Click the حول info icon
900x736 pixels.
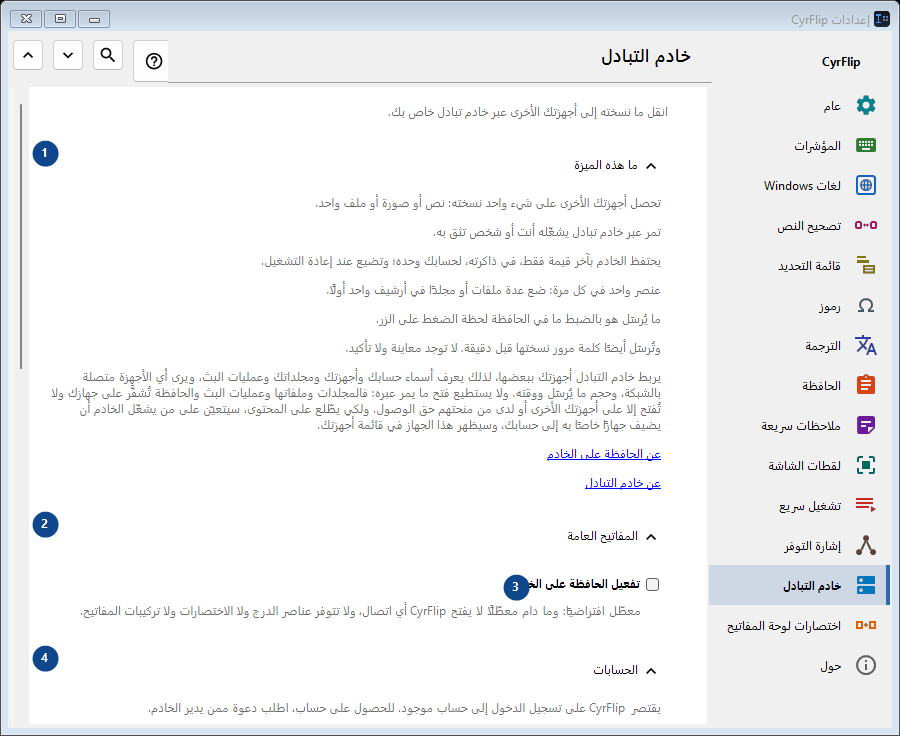click(866, 665)
